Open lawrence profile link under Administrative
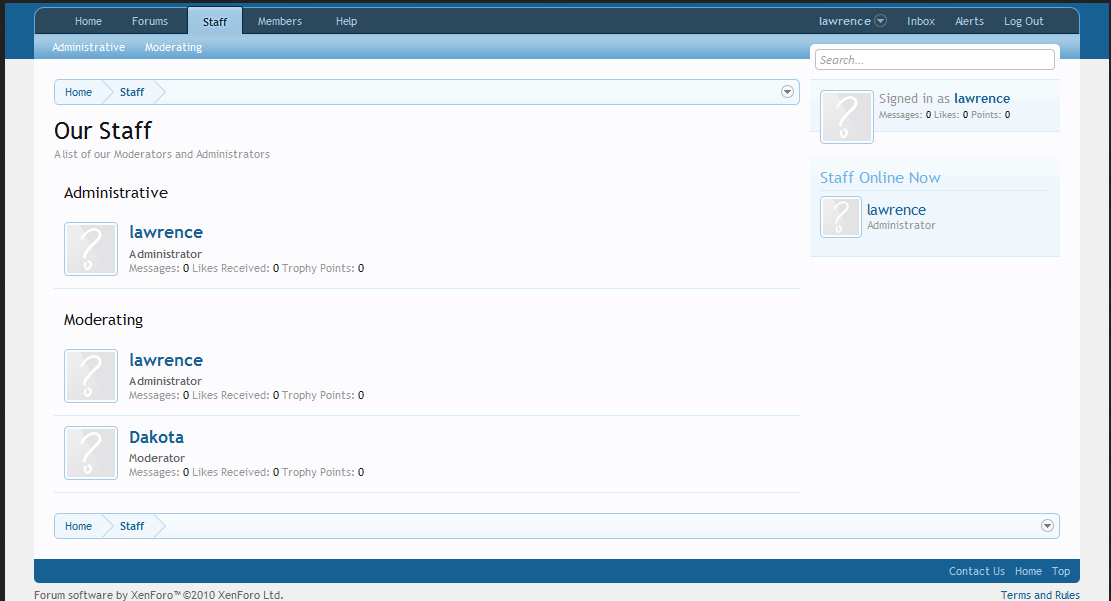 coord(166,232)
